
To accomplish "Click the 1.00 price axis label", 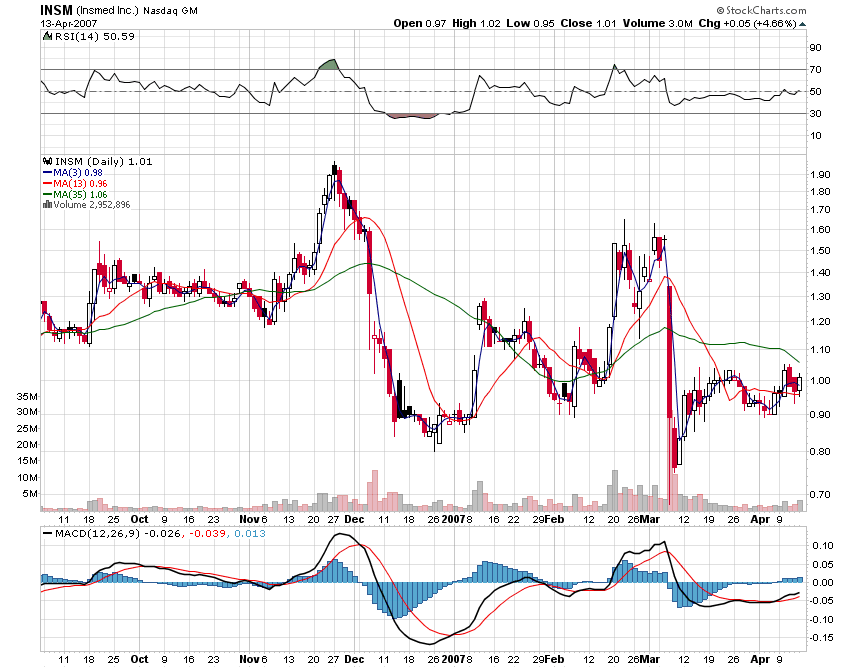I will pos(820,380).
